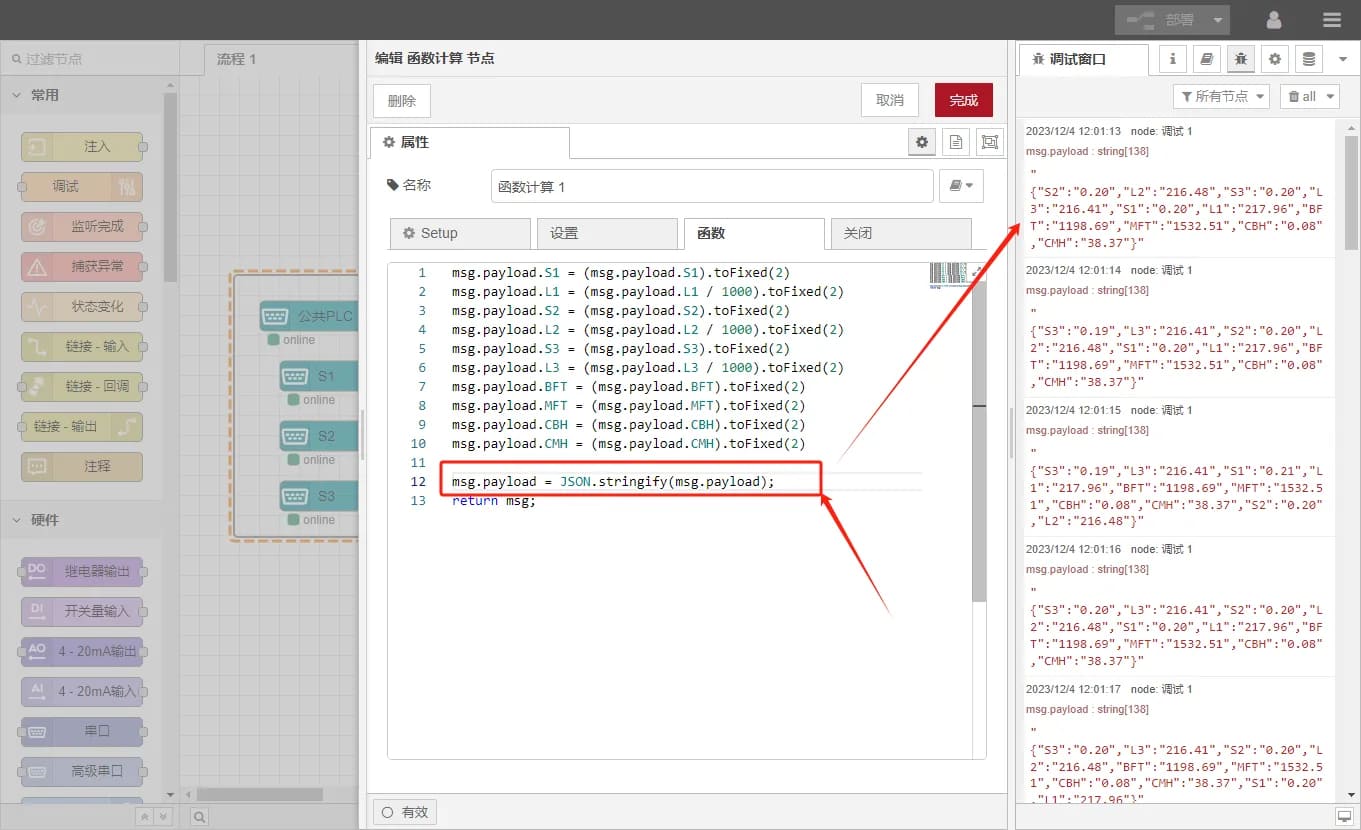This screenshot has height=830, width=1361.
Task: Click the node description document icon
Action: click(x=956, y=142)
